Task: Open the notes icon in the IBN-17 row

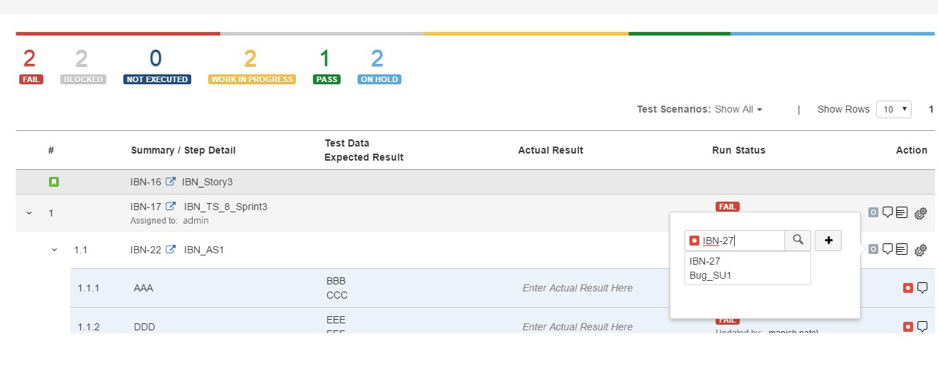Action: (x=902, y=212)
